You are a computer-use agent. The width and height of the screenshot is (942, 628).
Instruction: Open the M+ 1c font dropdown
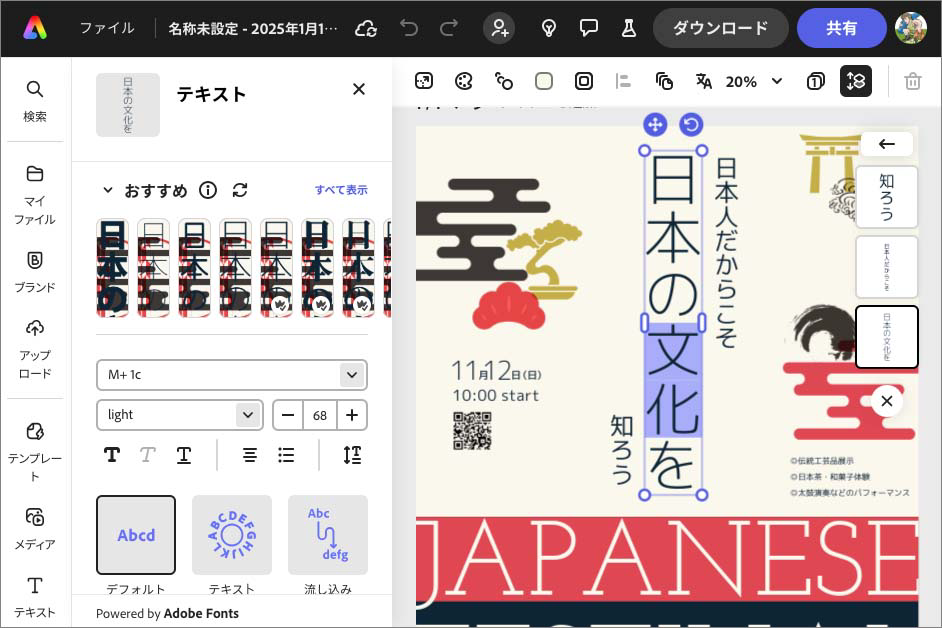point(231,375)
